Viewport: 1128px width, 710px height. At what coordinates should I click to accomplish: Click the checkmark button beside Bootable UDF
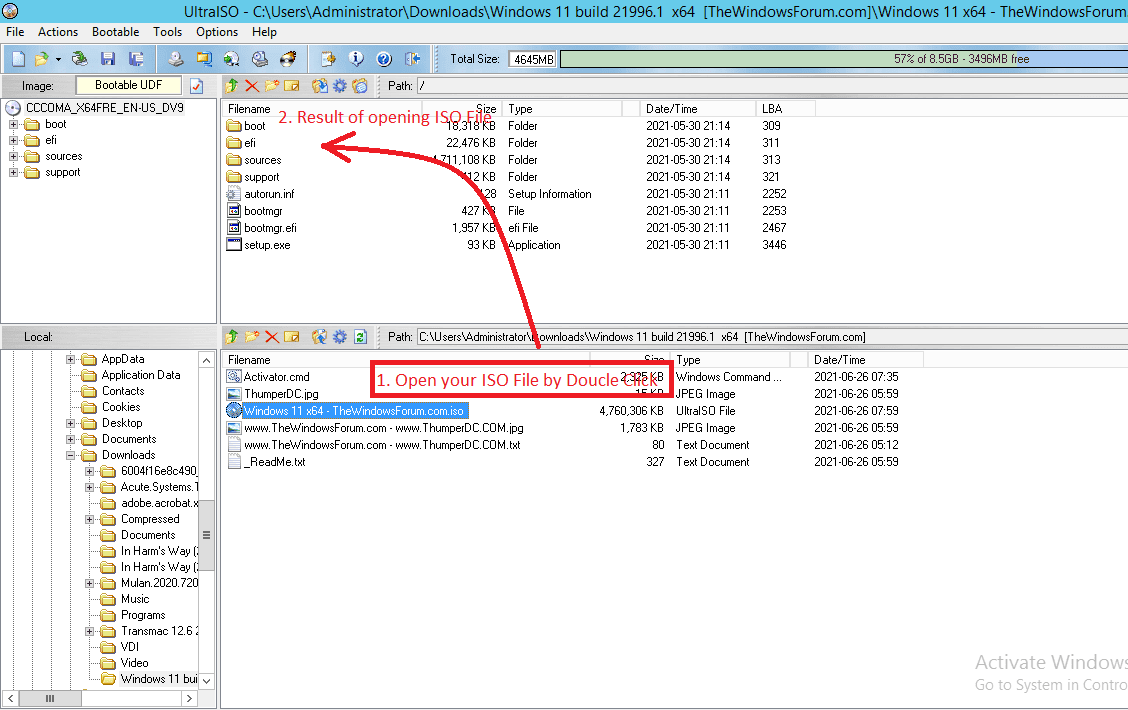(x=197, y=86)
